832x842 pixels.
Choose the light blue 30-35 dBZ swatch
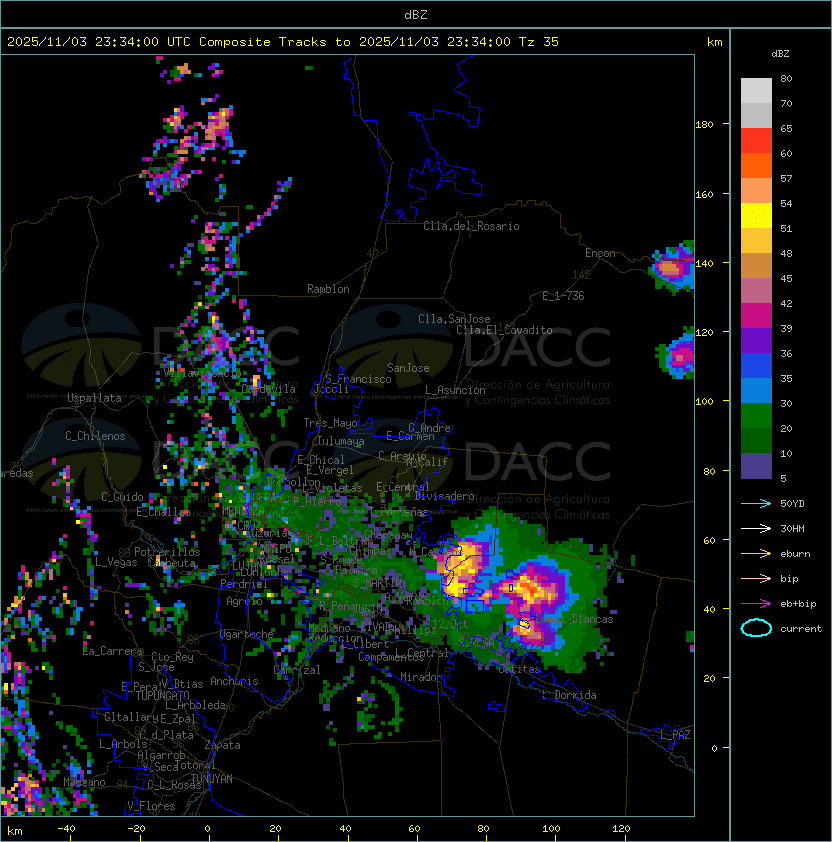[756, 390]
